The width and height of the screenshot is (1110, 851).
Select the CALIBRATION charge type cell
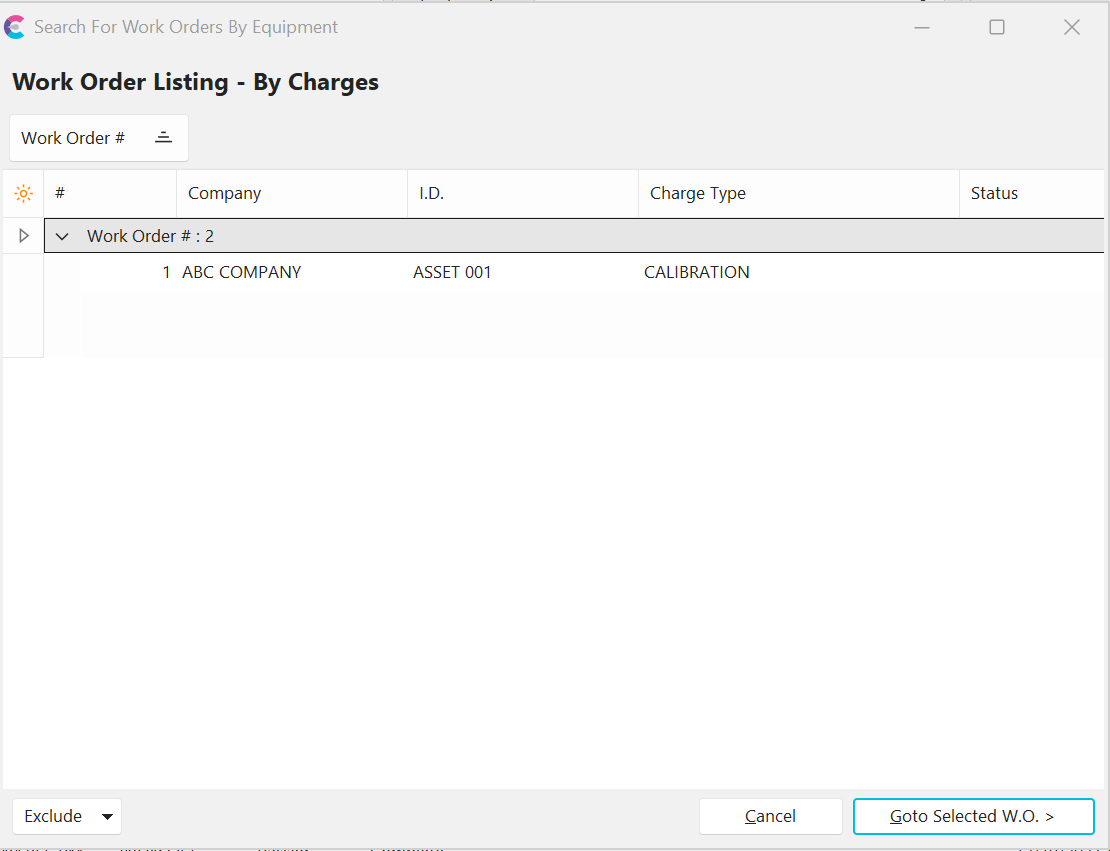tap(696, 272)
